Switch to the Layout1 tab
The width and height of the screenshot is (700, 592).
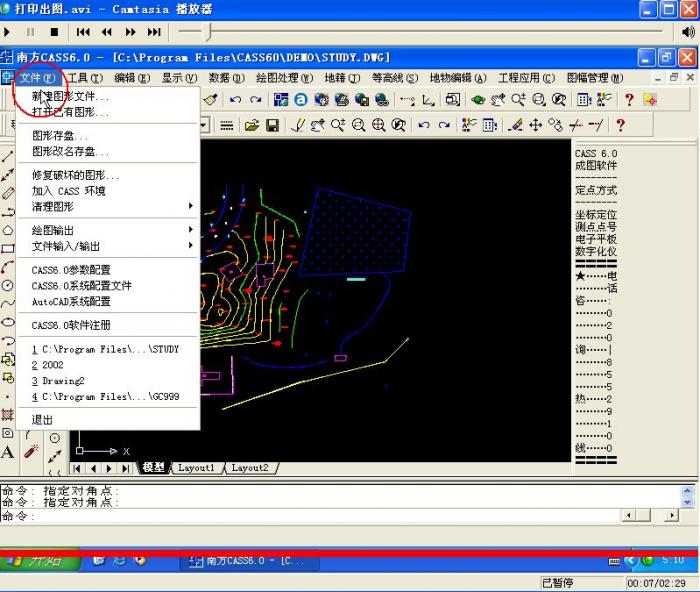(196, 468)
